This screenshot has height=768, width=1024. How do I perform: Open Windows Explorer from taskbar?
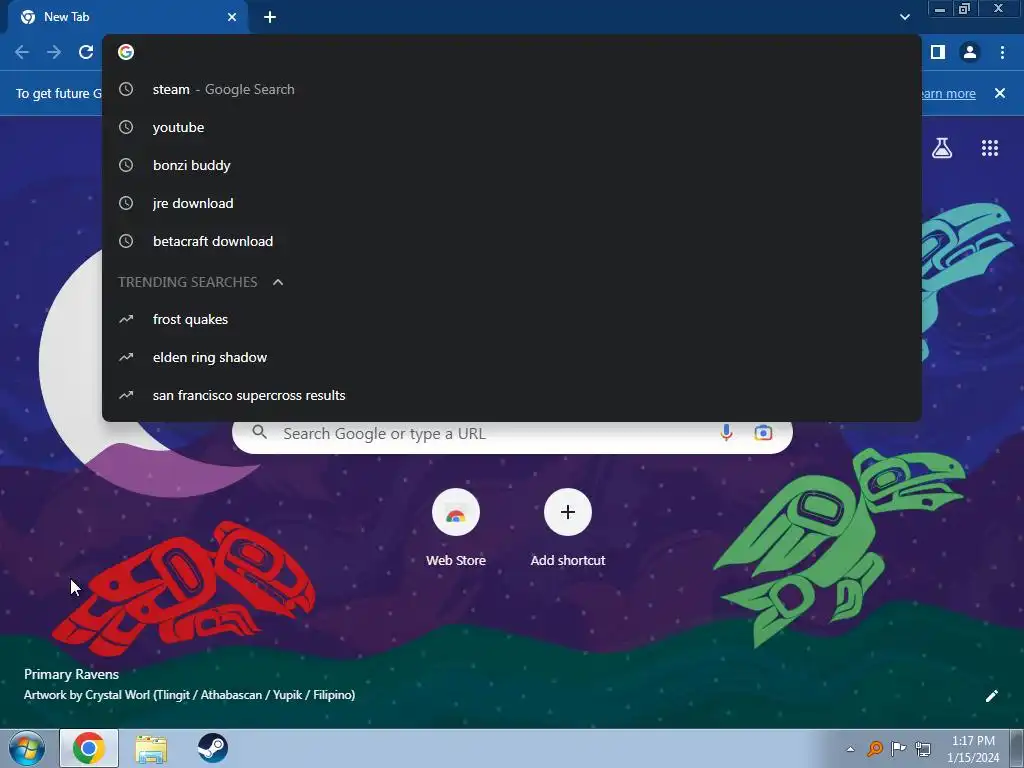[x=151, y=748]
